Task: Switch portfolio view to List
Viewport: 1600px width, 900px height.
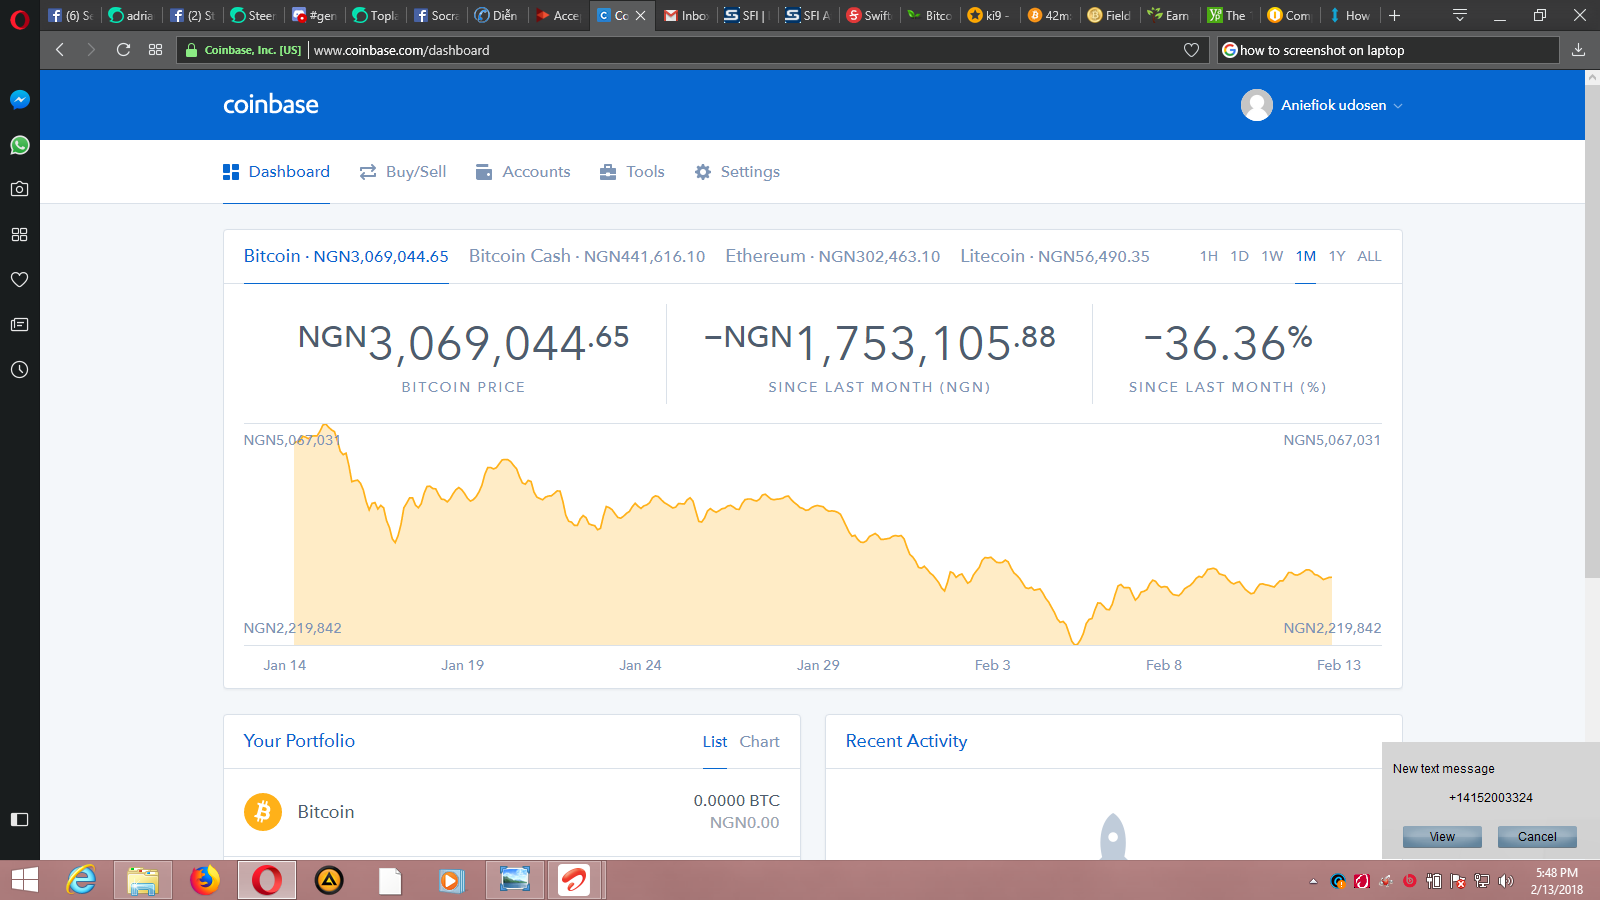Action: pyautogui.click(x=715, y=742)
